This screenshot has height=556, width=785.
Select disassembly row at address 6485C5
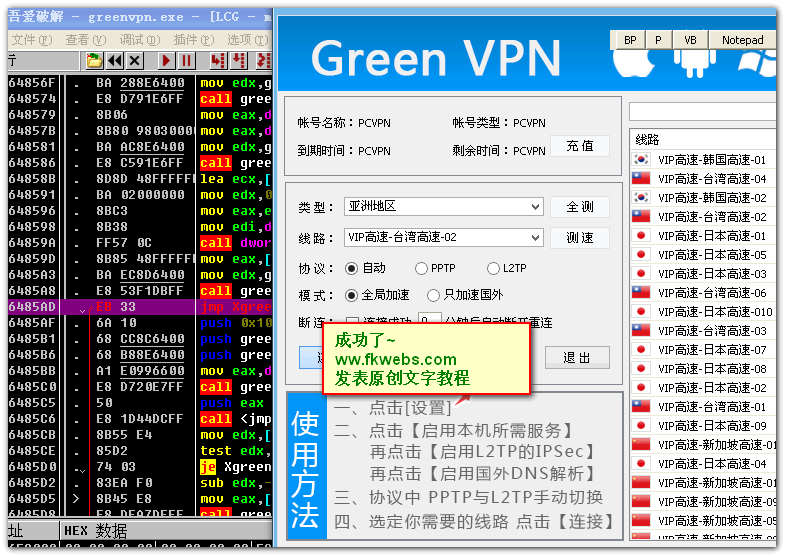tap(140, 403)
